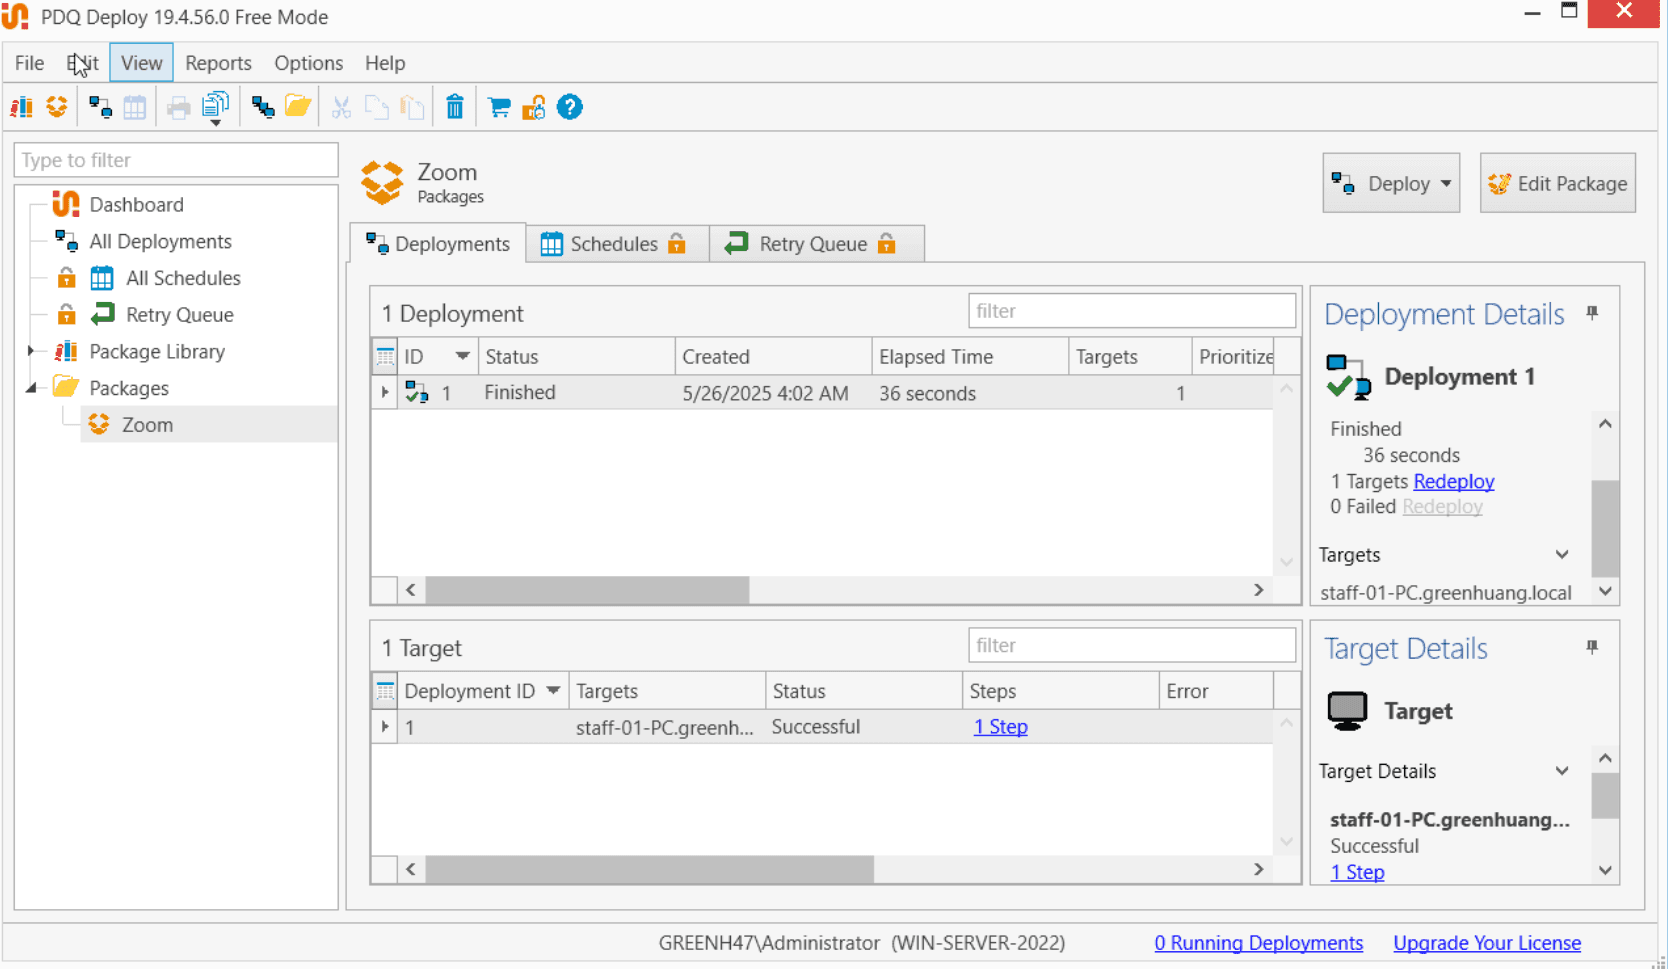The height and width of the screenshot is (969, 1668).
Task: Open targets grid column chooser icon
Action: [385, 691]
